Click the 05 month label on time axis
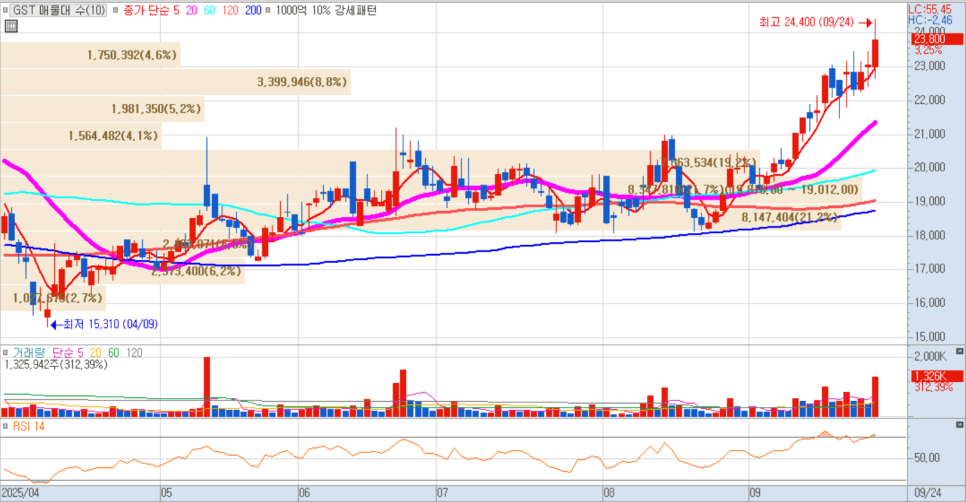The image size is (966, 502). pos(166,493)
